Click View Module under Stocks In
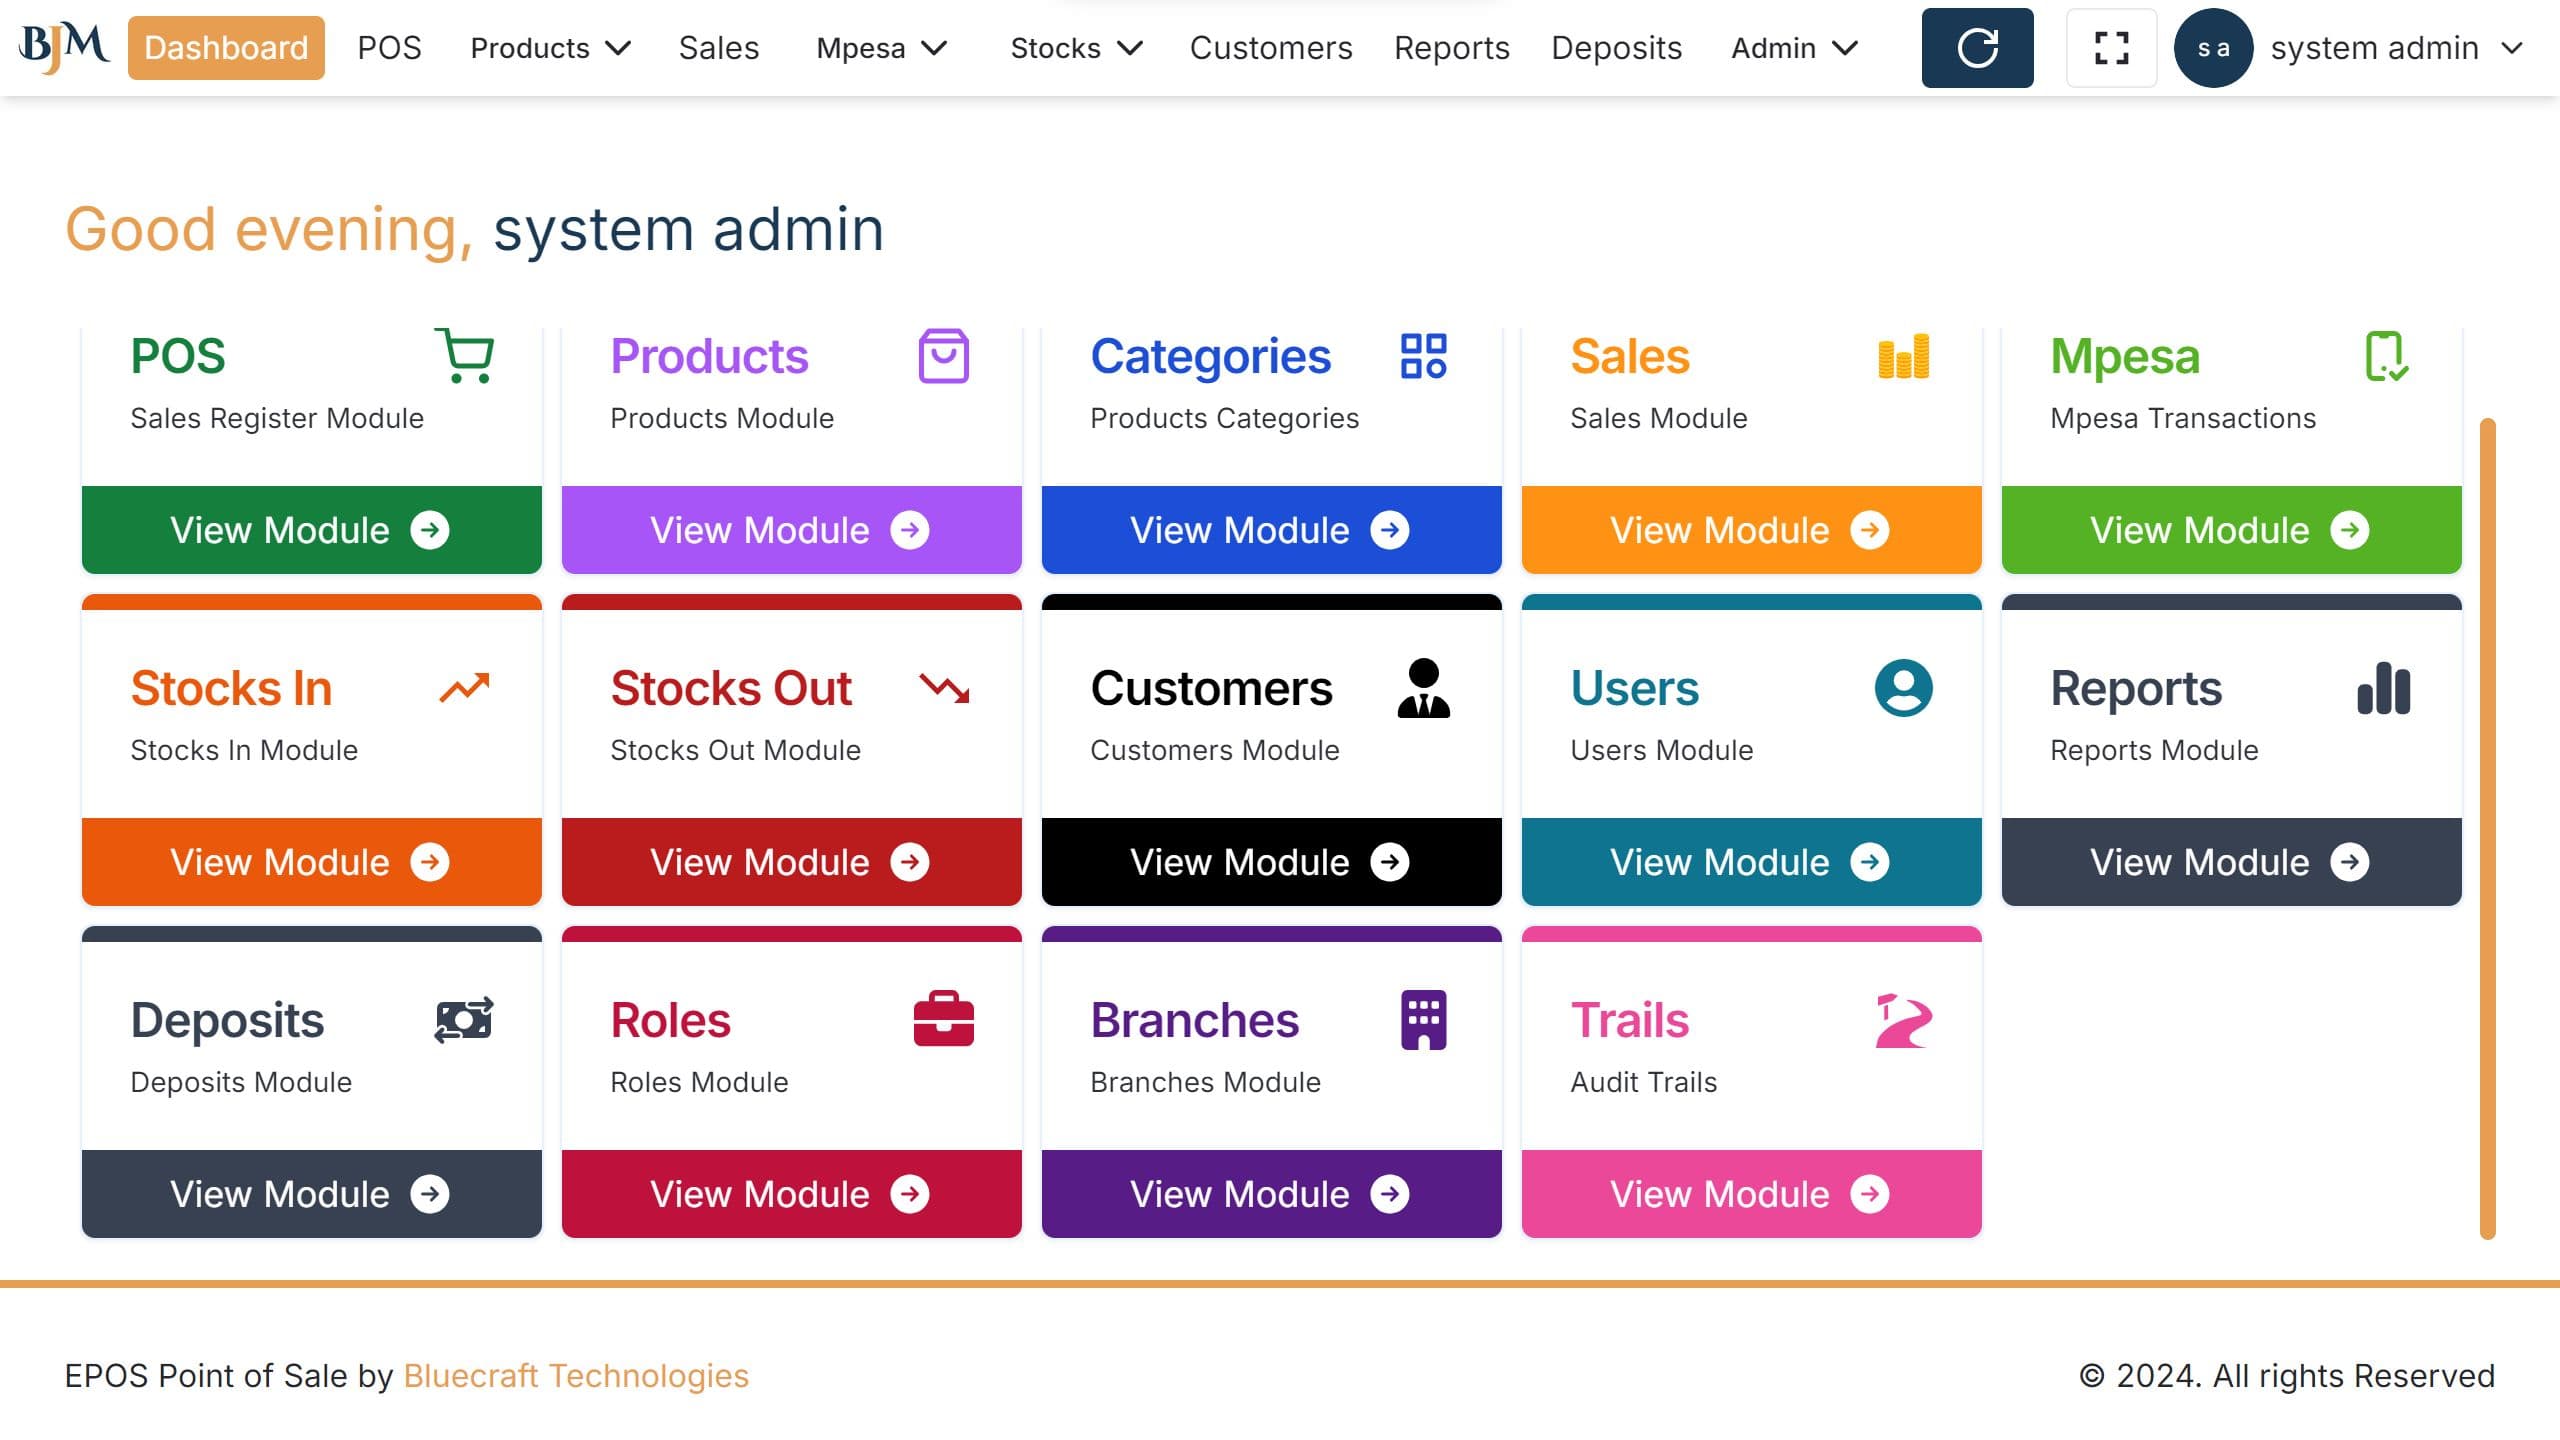This screenshot has height=1440, width=2560. (311, 862)
